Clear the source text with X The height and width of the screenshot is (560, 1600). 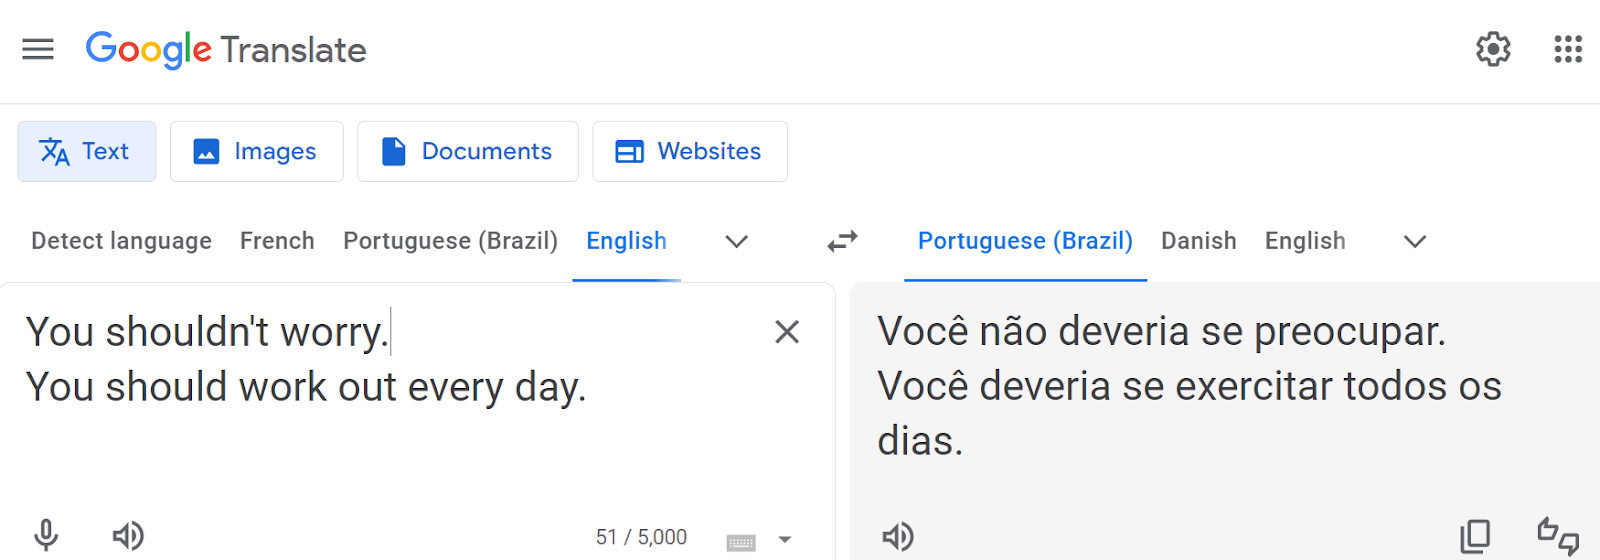(787, 332)
